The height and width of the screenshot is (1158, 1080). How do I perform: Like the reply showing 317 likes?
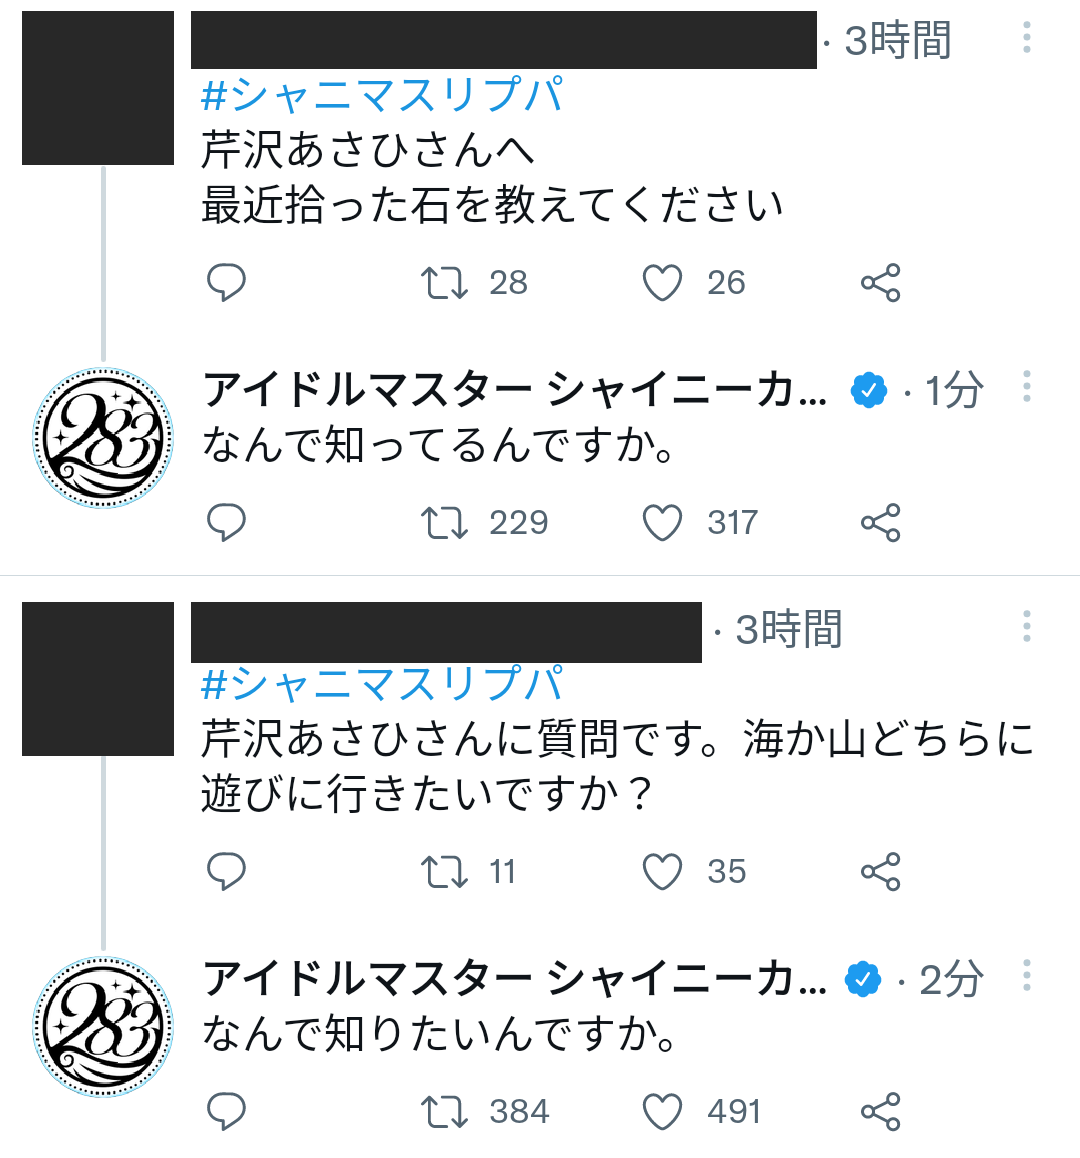click(662, 523)
